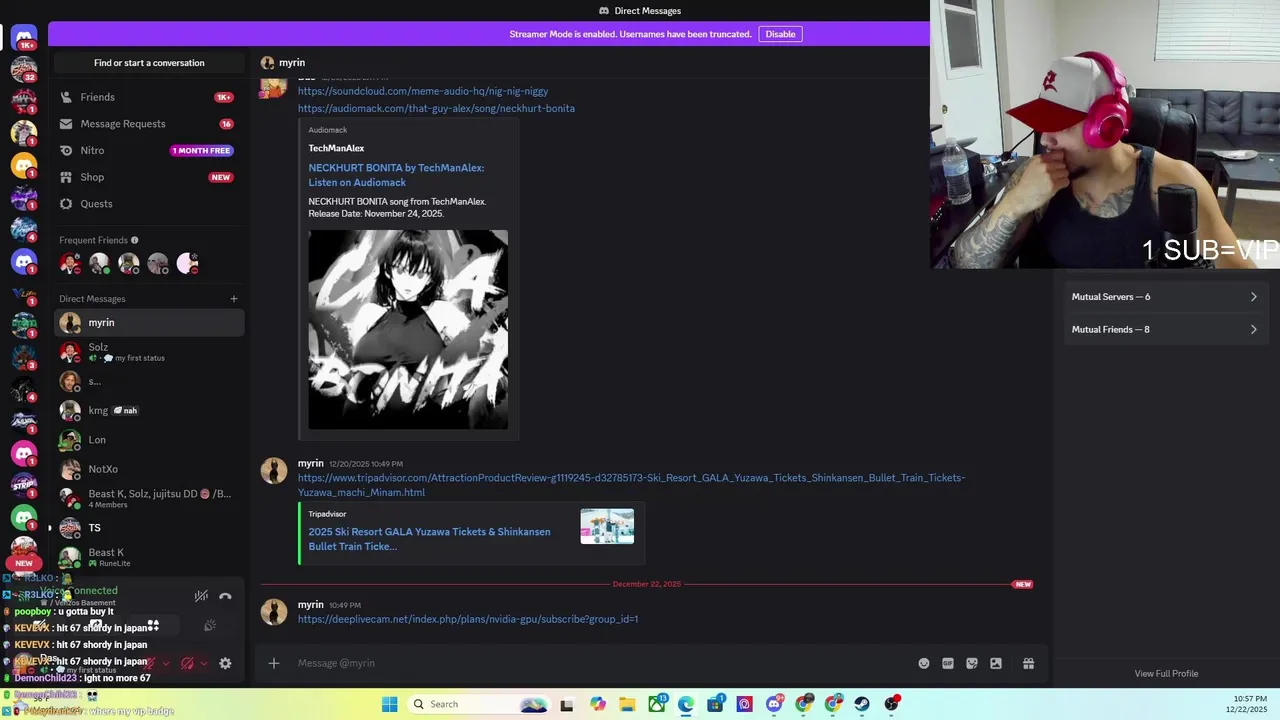Select the TS direct message
The image size is (1280, 720).
[x=149, y=528]
